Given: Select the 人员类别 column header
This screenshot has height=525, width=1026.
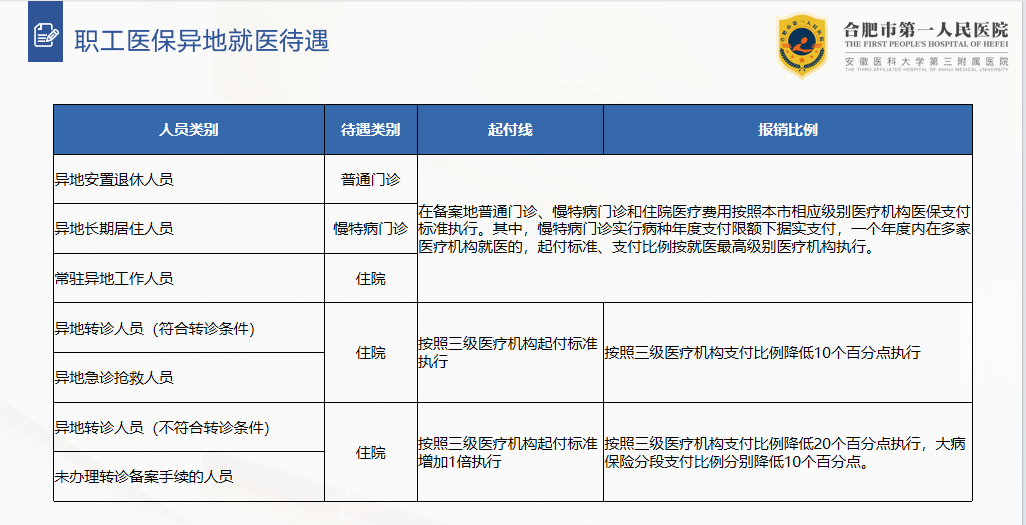Looking at the screenshot, I should [x=188, y=130].
